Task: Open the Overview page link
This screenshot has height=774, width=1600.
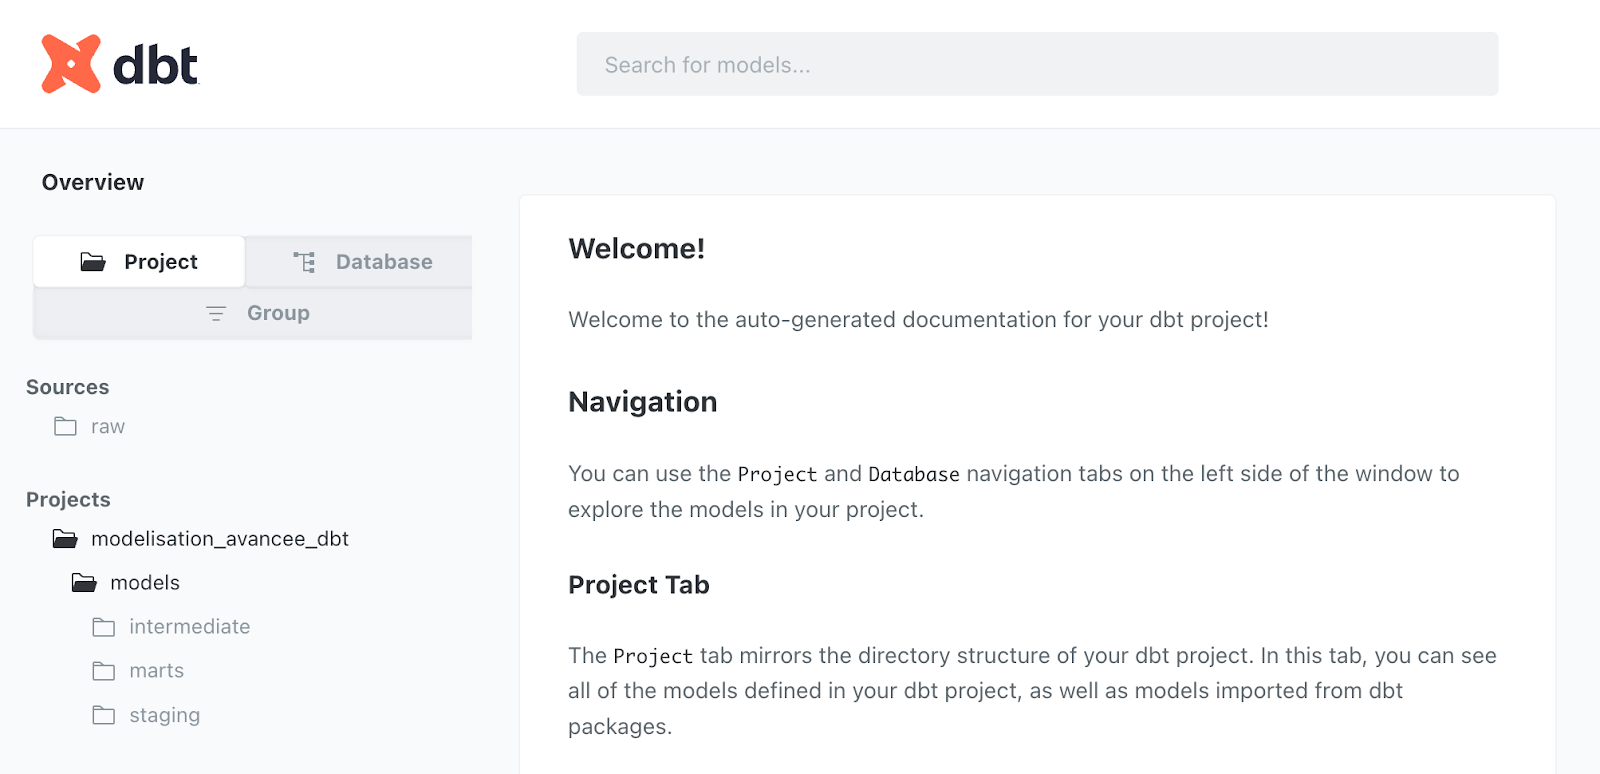Action: coord(93,182)
